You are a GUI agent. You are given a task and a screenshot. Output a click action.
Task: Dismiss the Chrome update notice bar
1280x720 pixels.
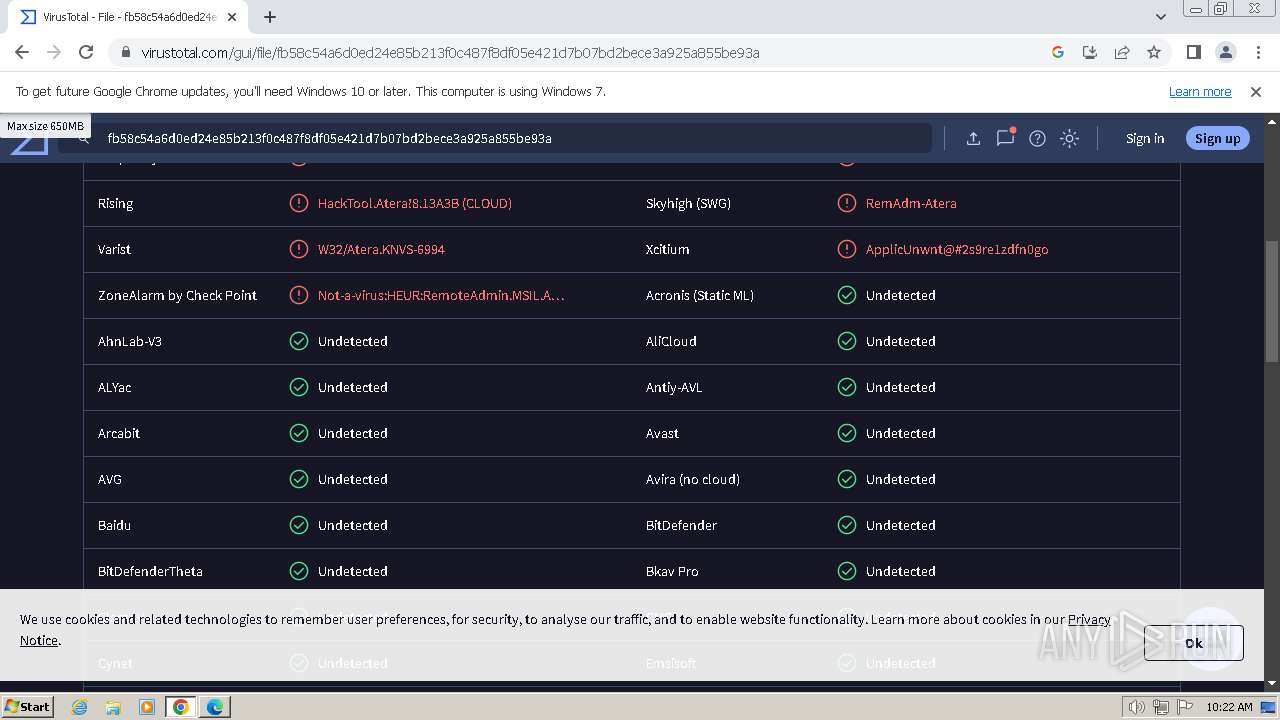[x=1256, y=91]
